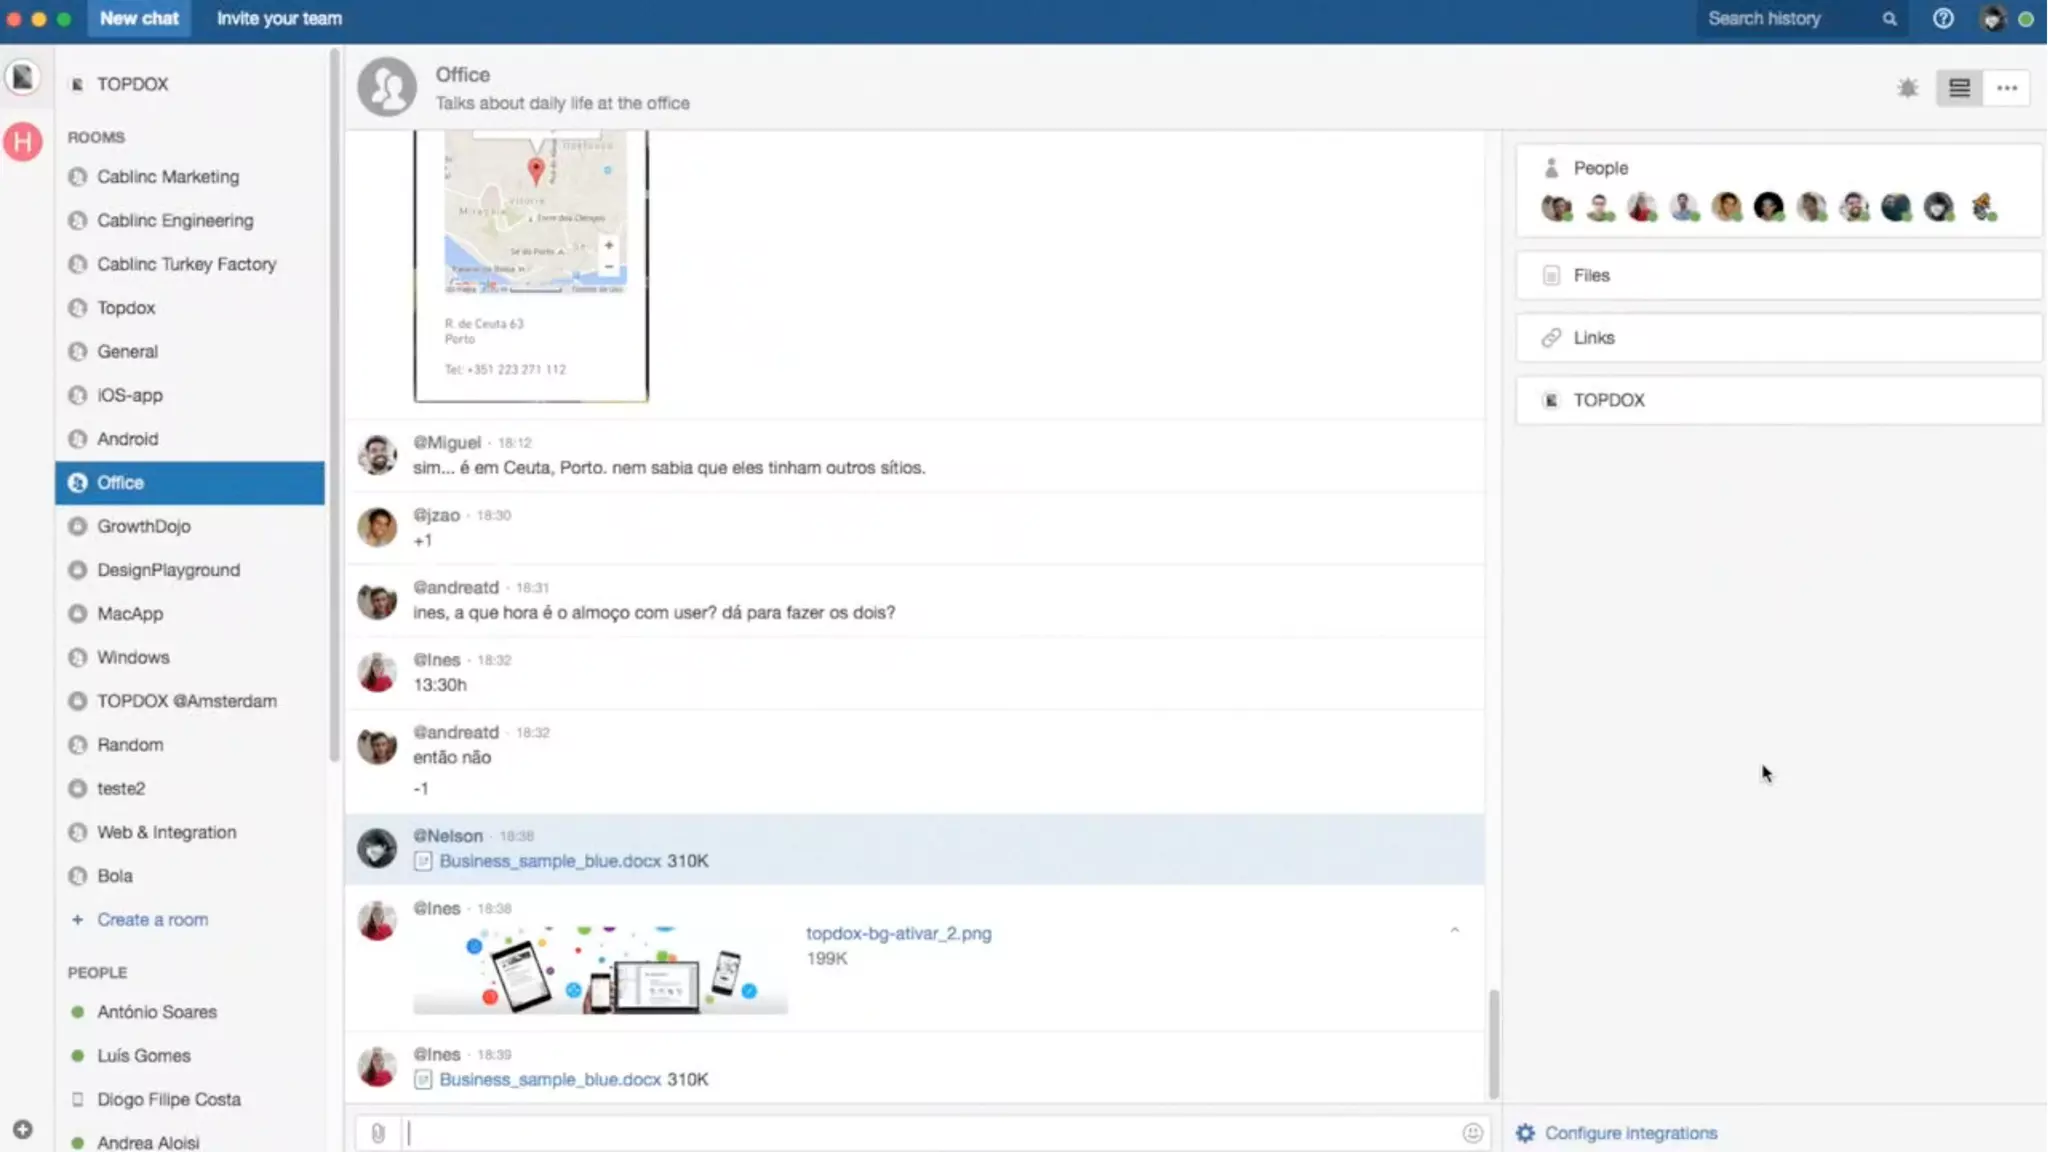The image size is (2048, 1152).
Task: Open the General room
Action: tap(127, 351)
